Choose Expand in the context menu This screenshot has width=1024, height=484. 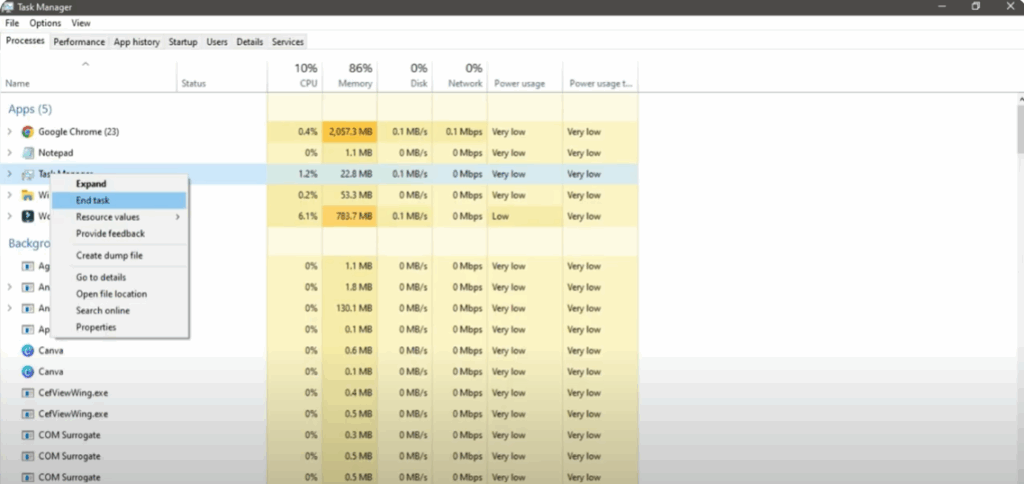click(x=119, y=184)
